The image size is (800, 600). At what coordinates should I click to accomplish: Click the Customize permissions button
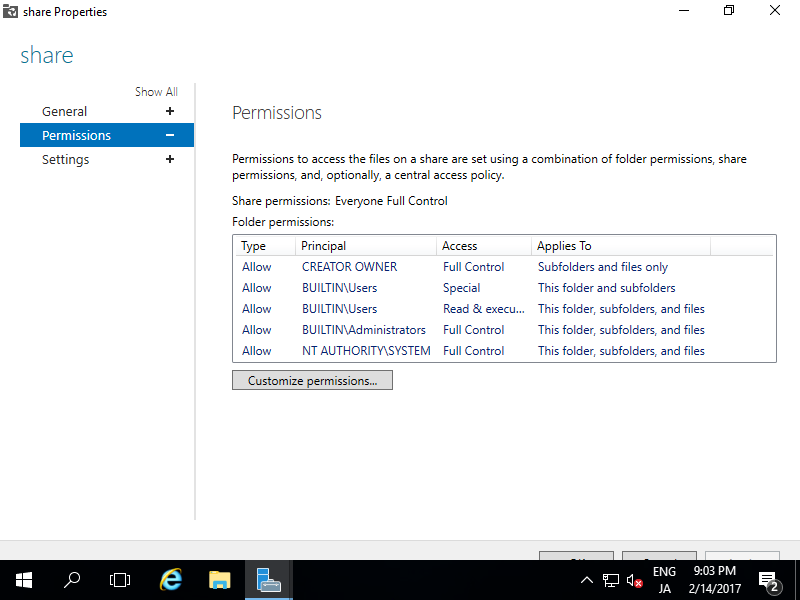pyautogui.click(x=312, y=380)
